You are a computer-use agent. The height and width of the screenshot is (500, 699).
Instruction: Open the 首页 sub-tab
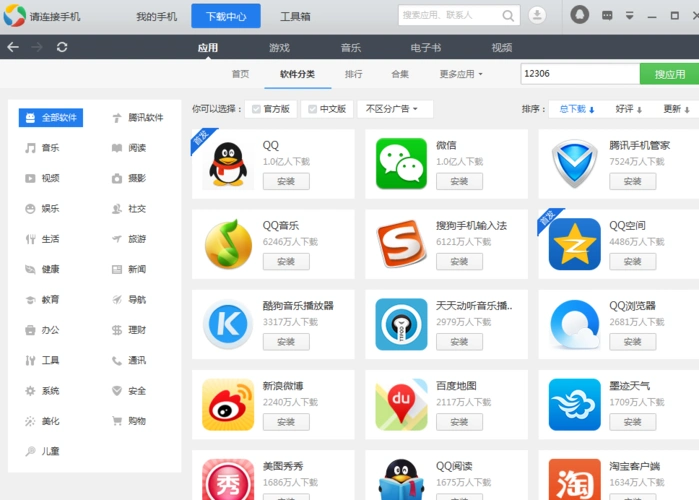tap(240, 74)
